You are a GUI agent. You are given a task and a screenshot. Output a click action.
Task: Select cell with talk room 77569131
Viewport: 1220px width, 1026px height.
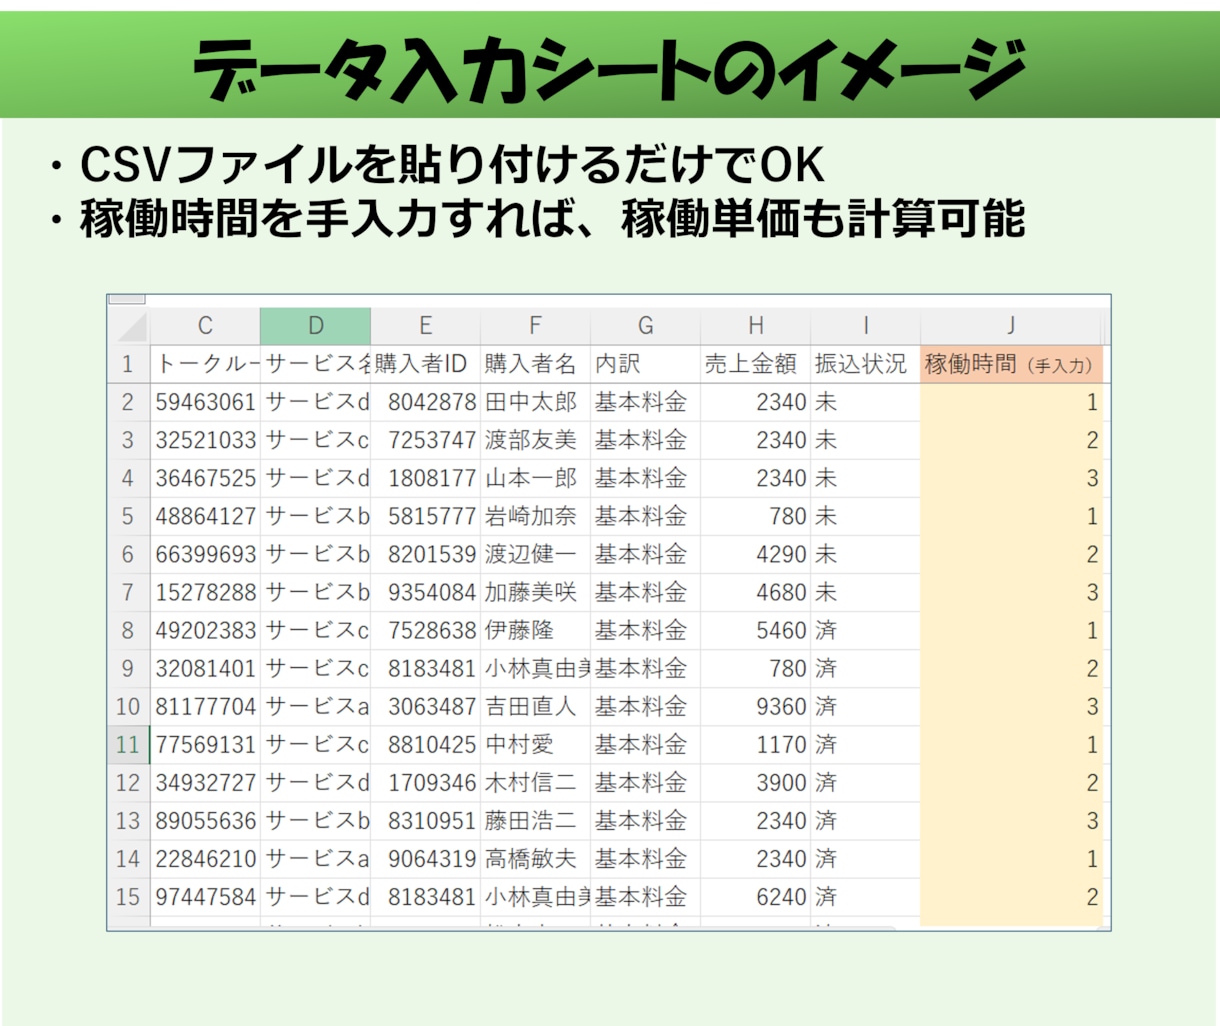pyautogui.click(x=205, y=745)
